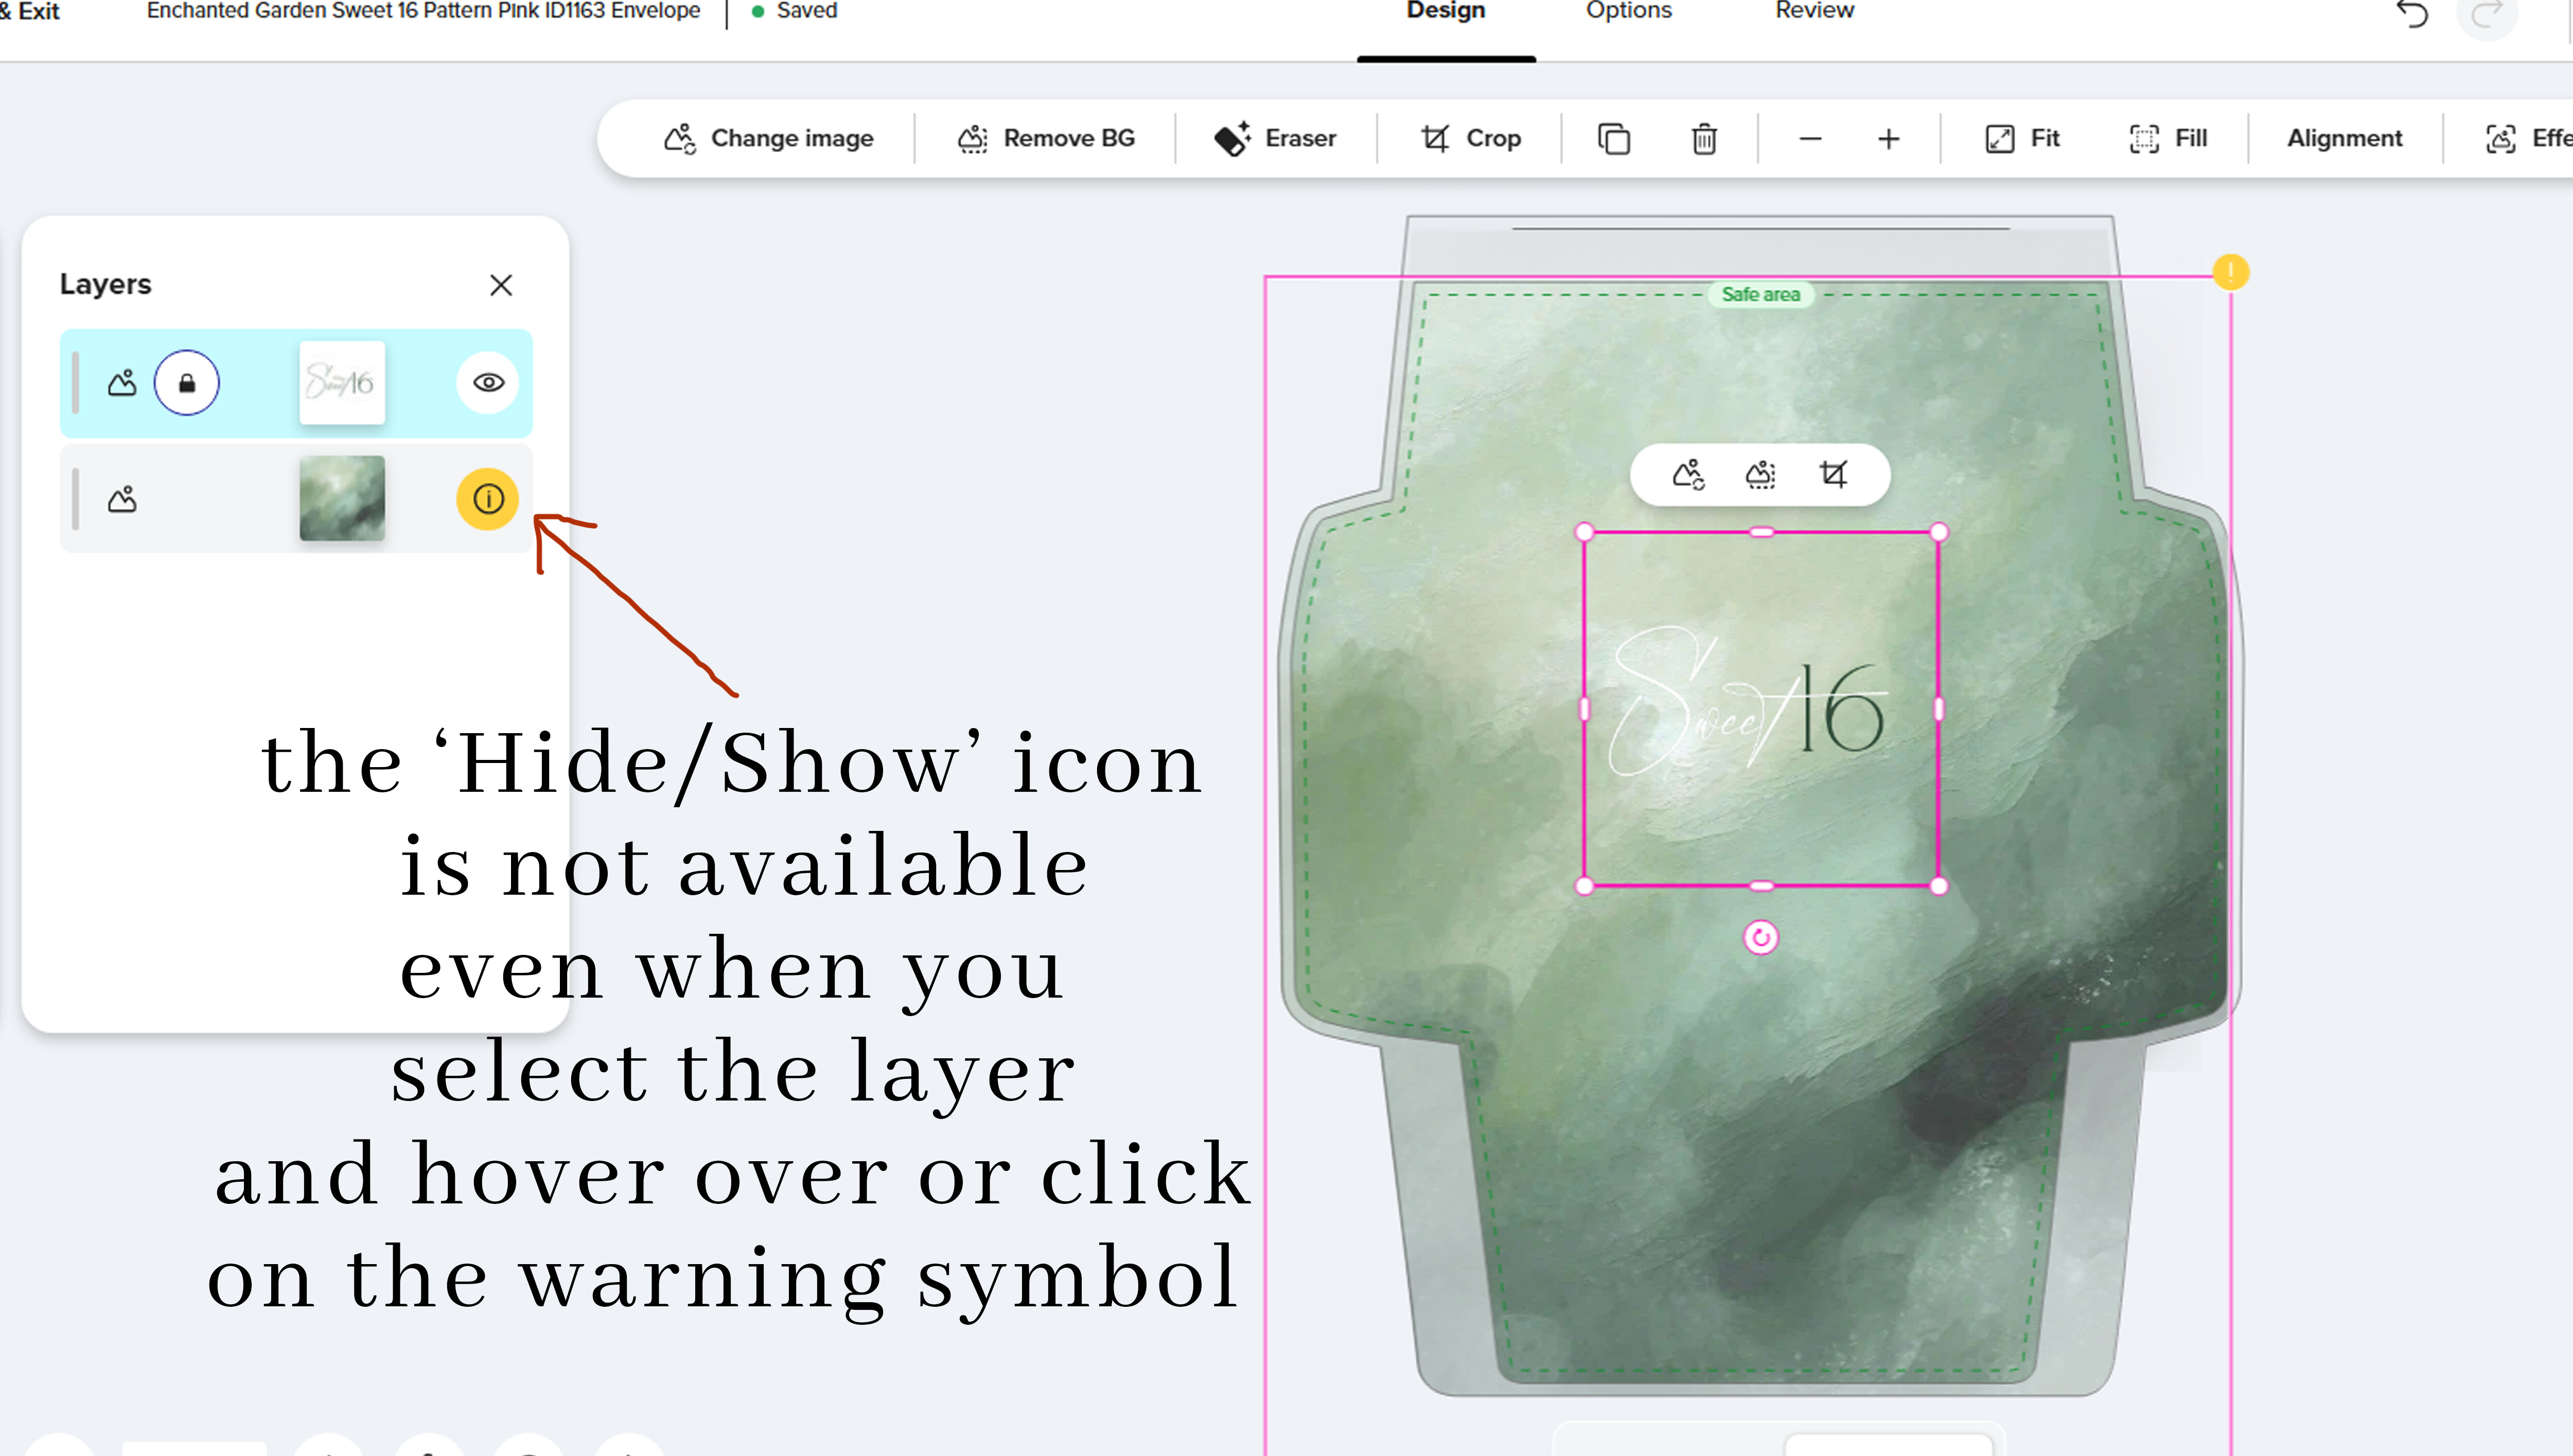
Task: Click the Layers panel heading
Action: coord(105,284)
